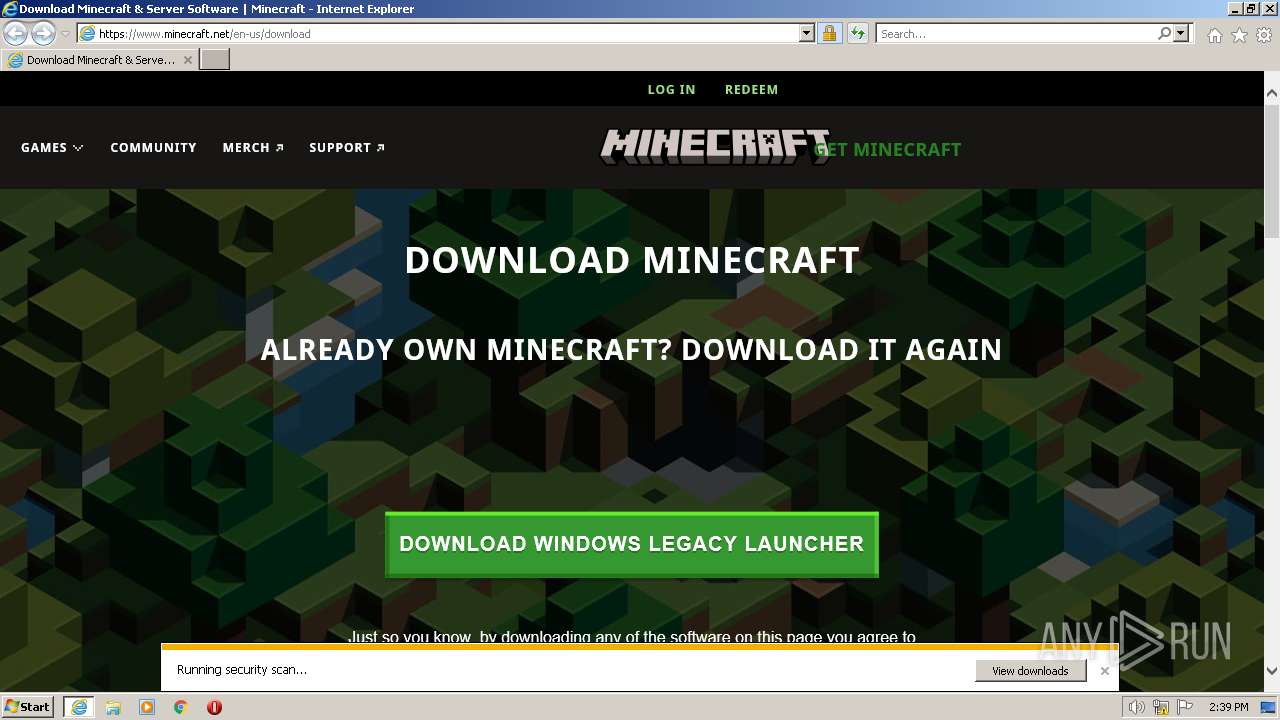Click the Minecraft logo

[714, 146]
